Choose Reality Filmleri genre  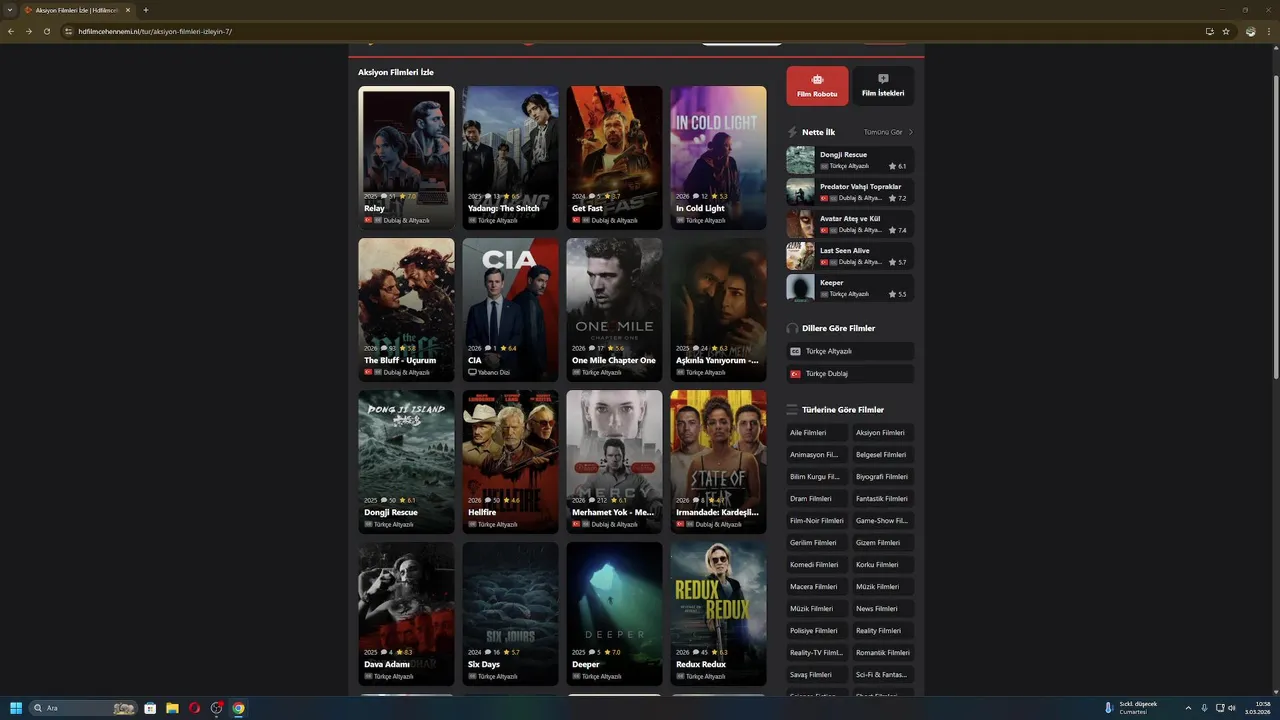883,631
